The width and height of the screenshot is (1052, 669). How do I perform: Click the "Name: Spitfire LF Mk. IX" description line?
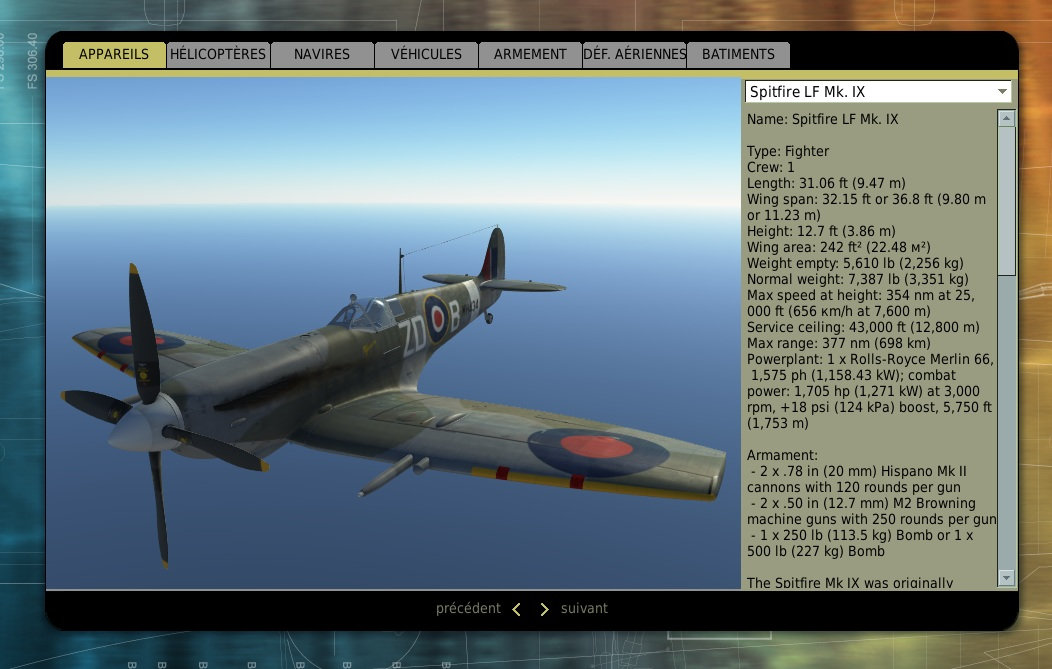tap(822, 120)
